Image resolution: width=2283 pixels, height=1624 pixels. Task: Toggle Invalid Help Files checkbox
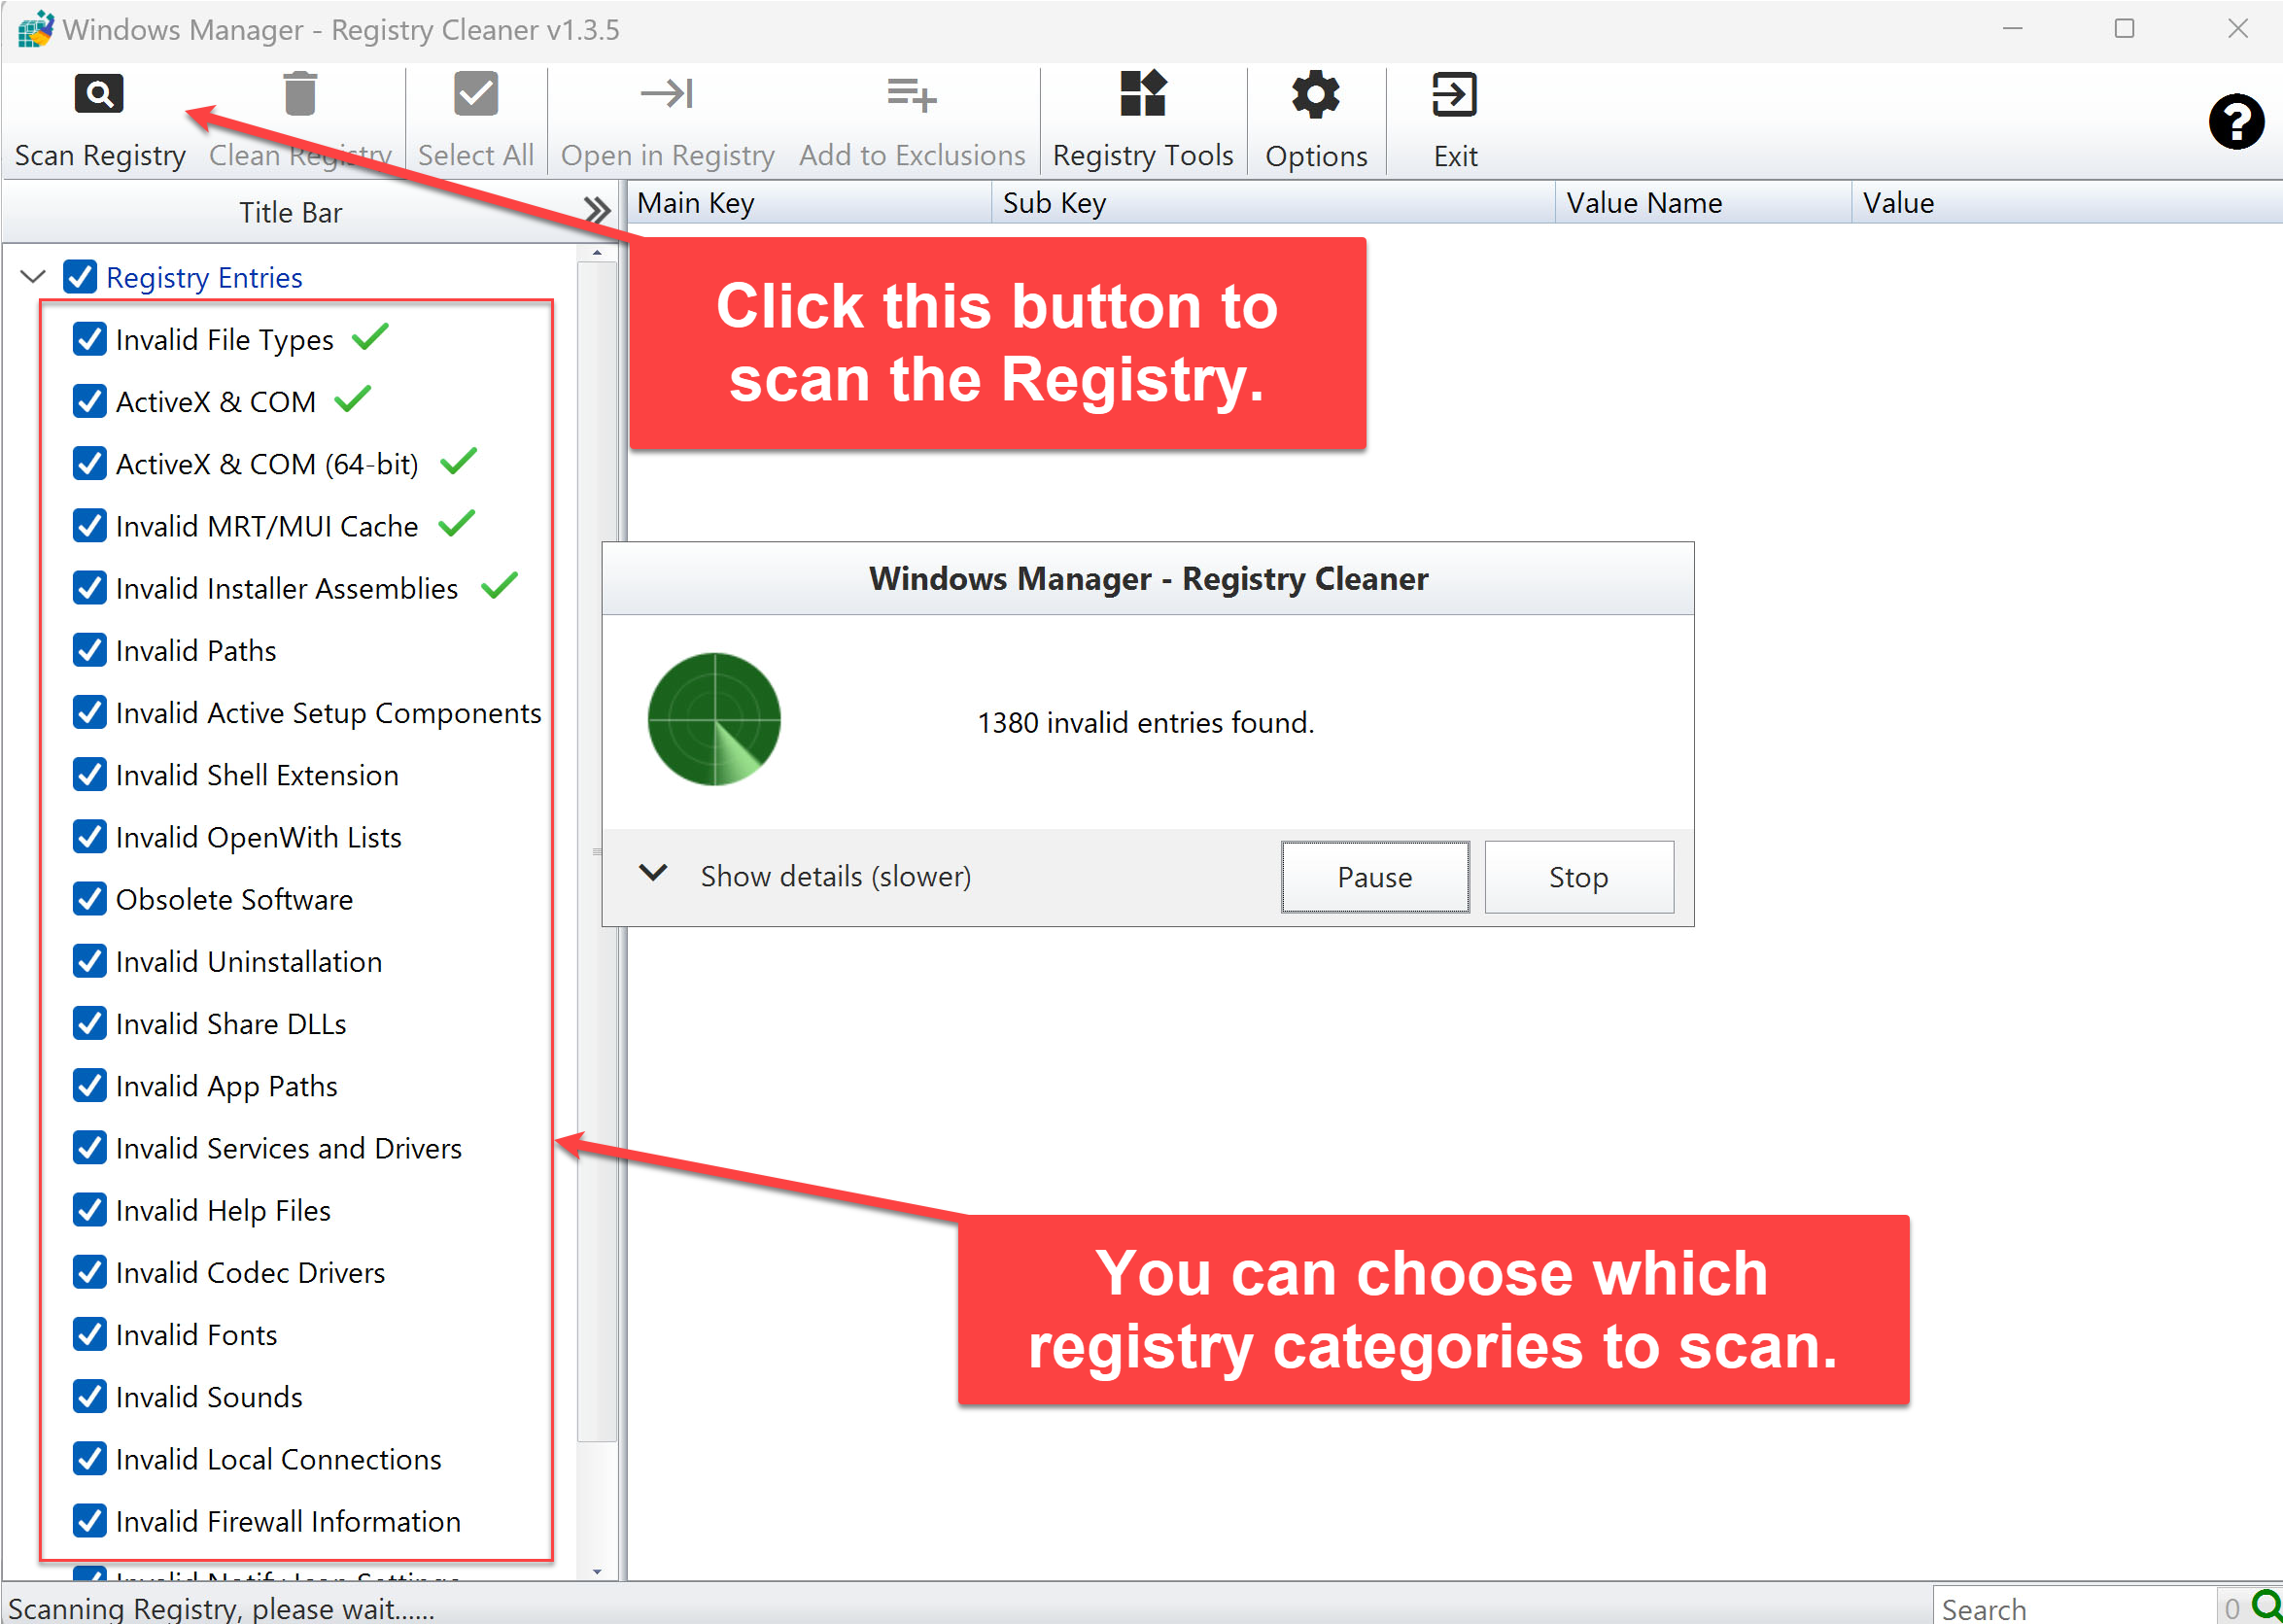click(x=90, y=1209)
